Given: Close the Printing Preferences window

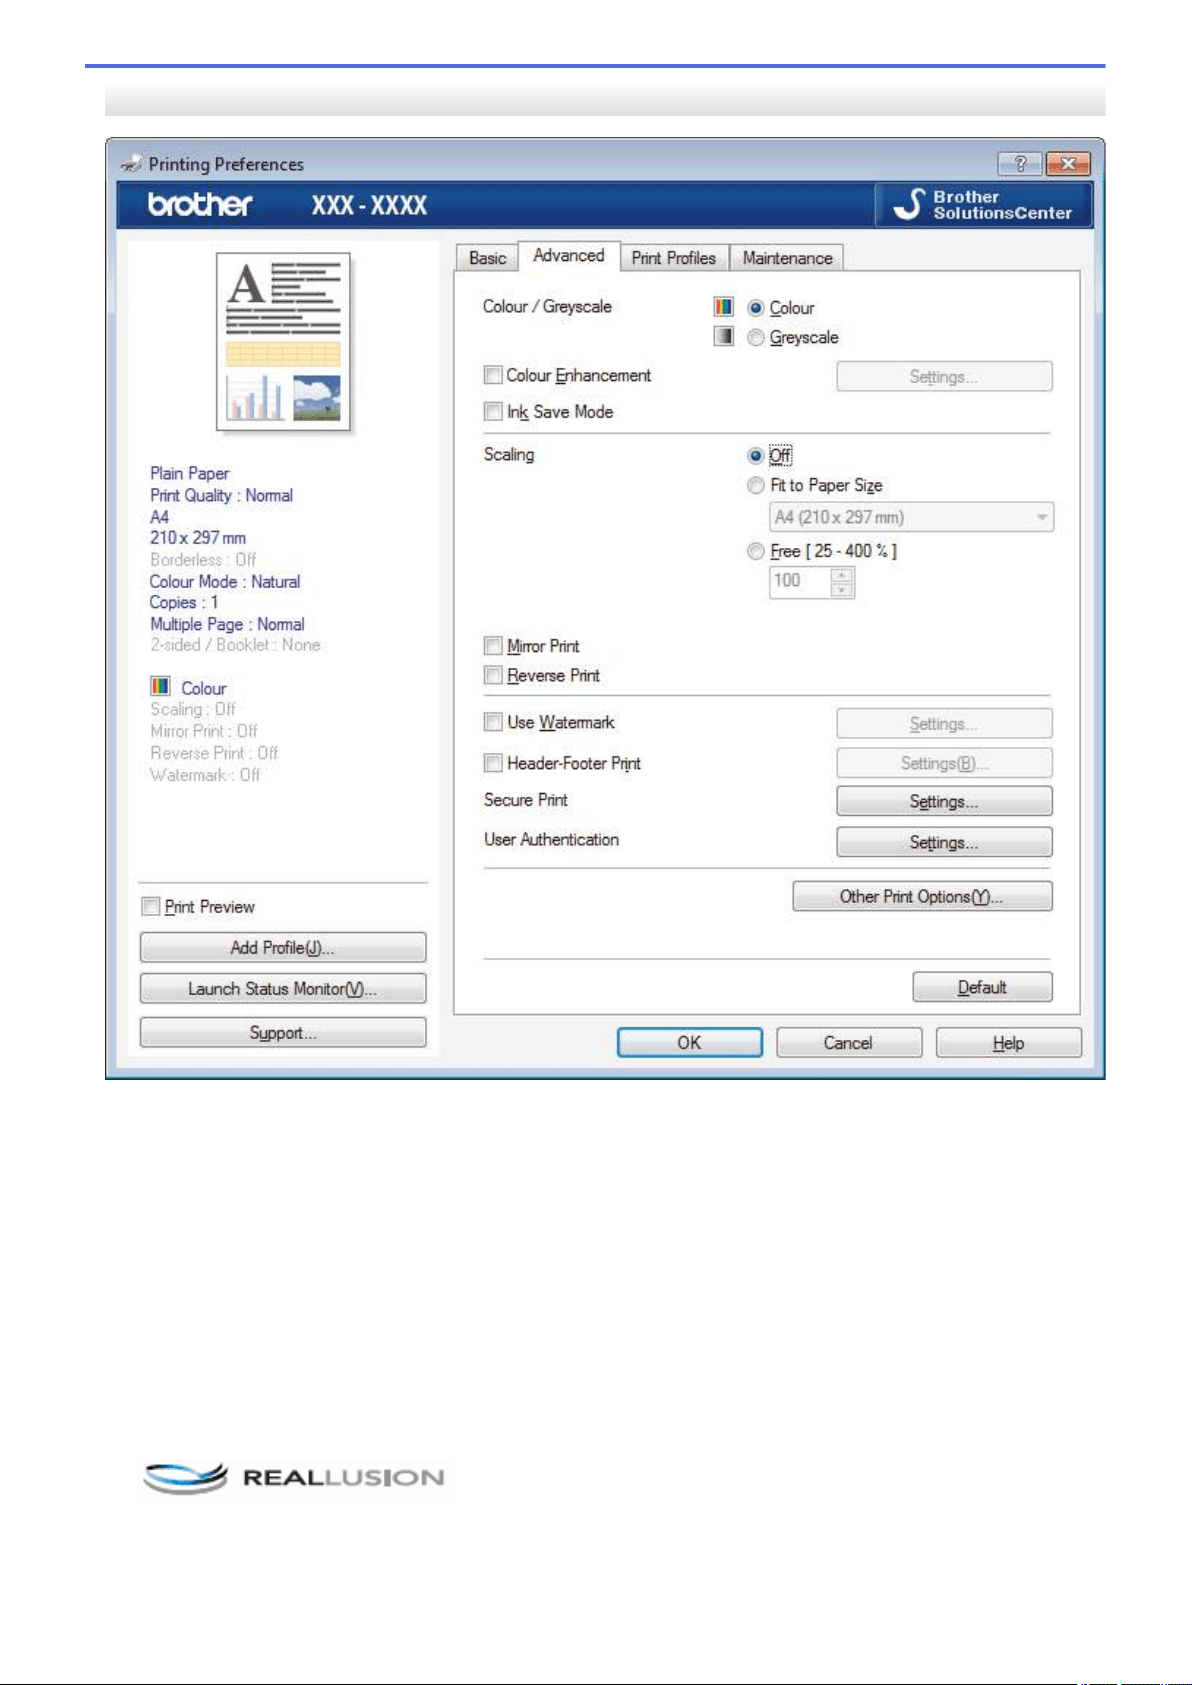Looking at the screenshot, I should pos(1068,164).
